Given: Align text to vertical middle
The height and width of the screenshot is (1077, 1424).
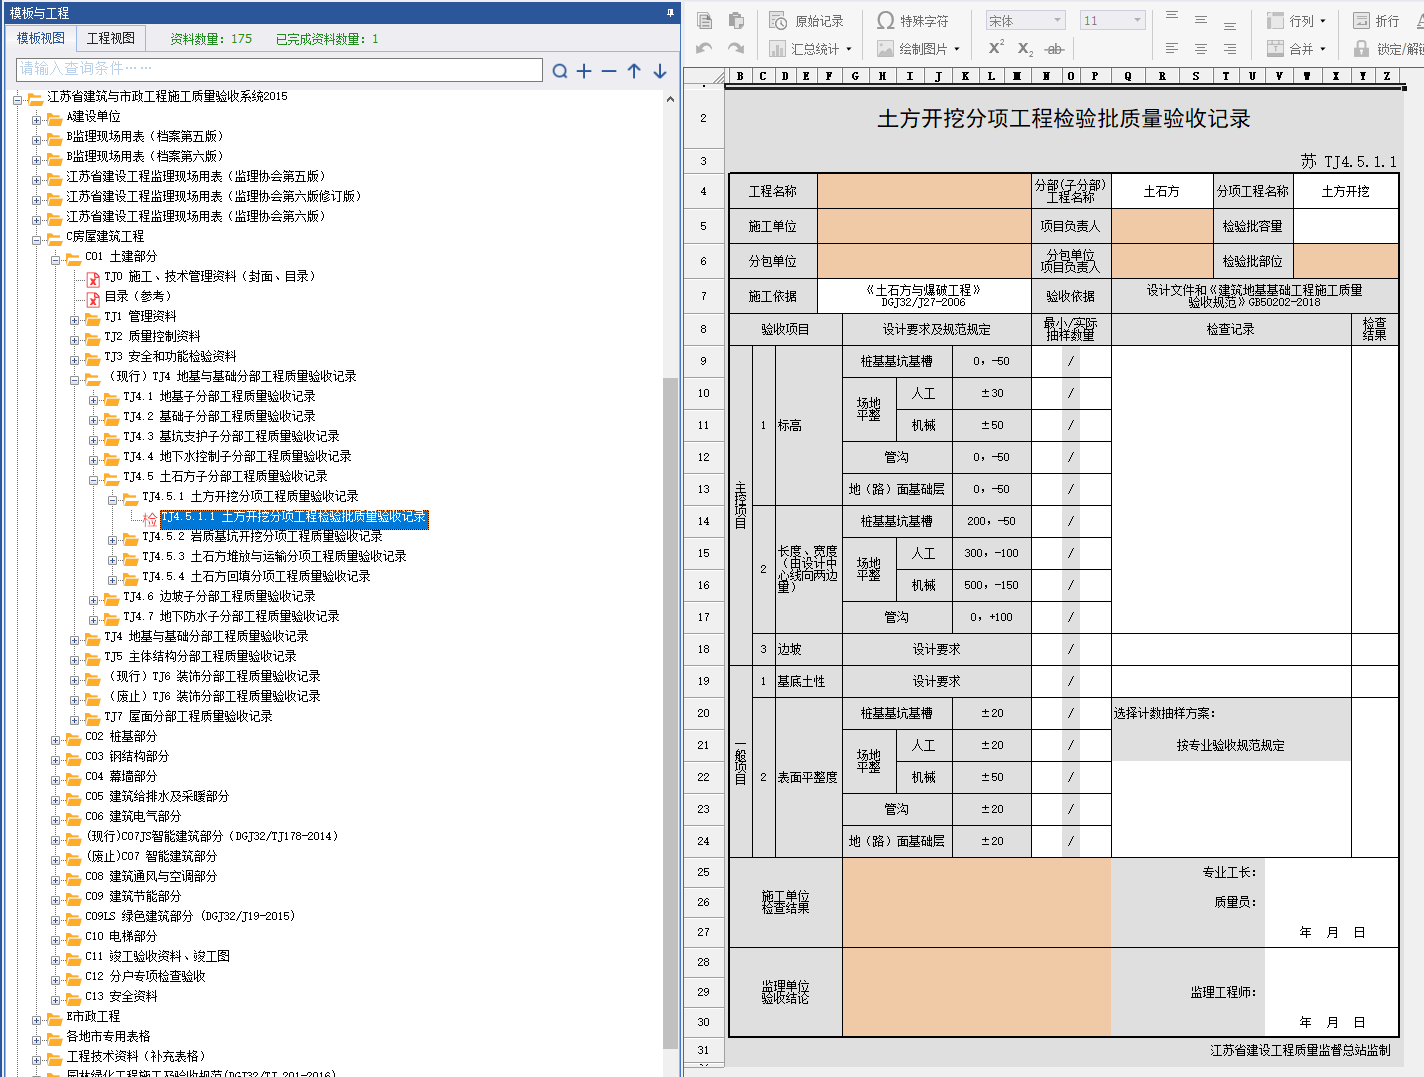Looking at the screenshot, I should coord(1201,20).
